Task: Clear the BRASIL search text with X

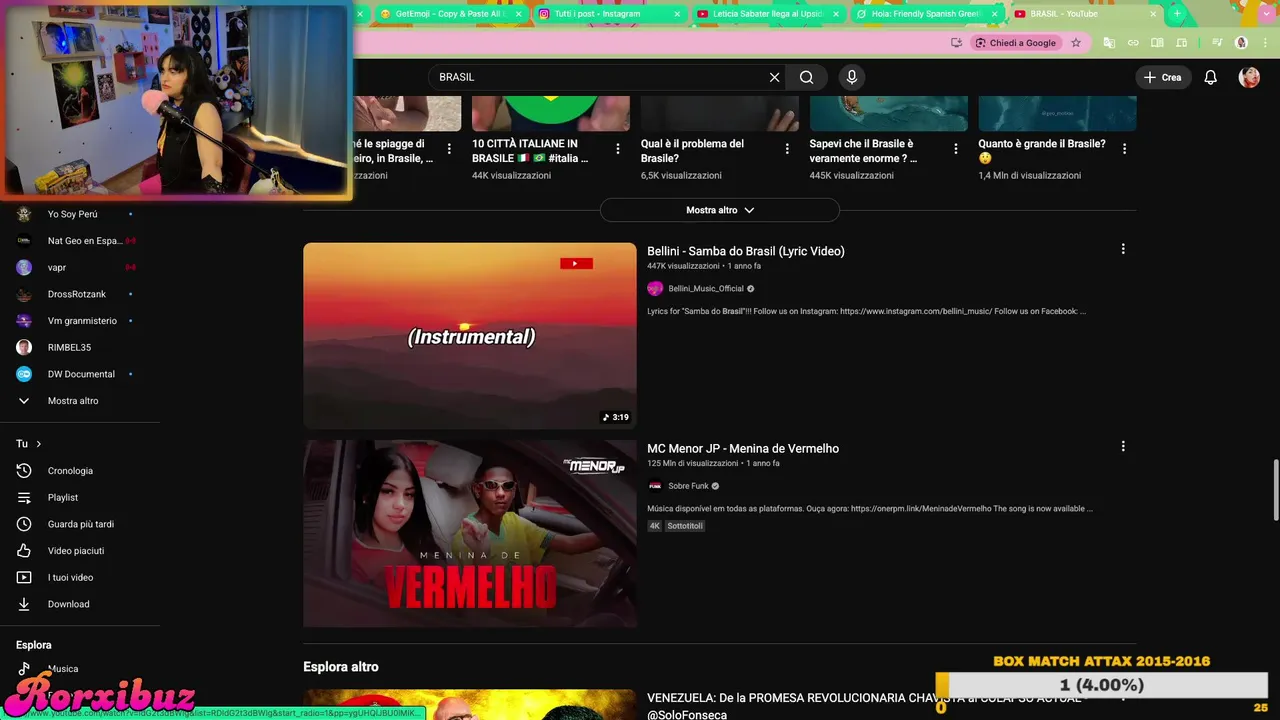Action: 774,77
